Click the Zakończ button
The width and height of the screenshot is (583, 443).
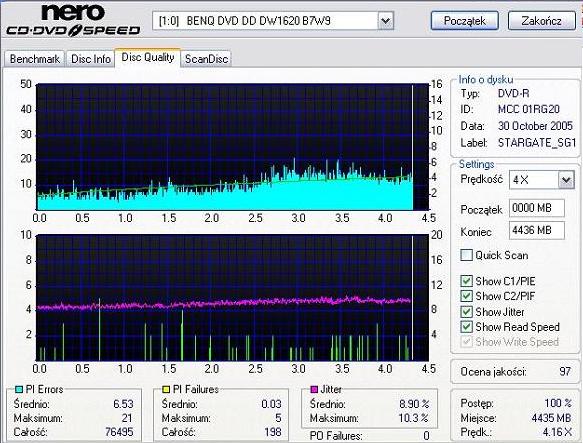tap(541, 21)
